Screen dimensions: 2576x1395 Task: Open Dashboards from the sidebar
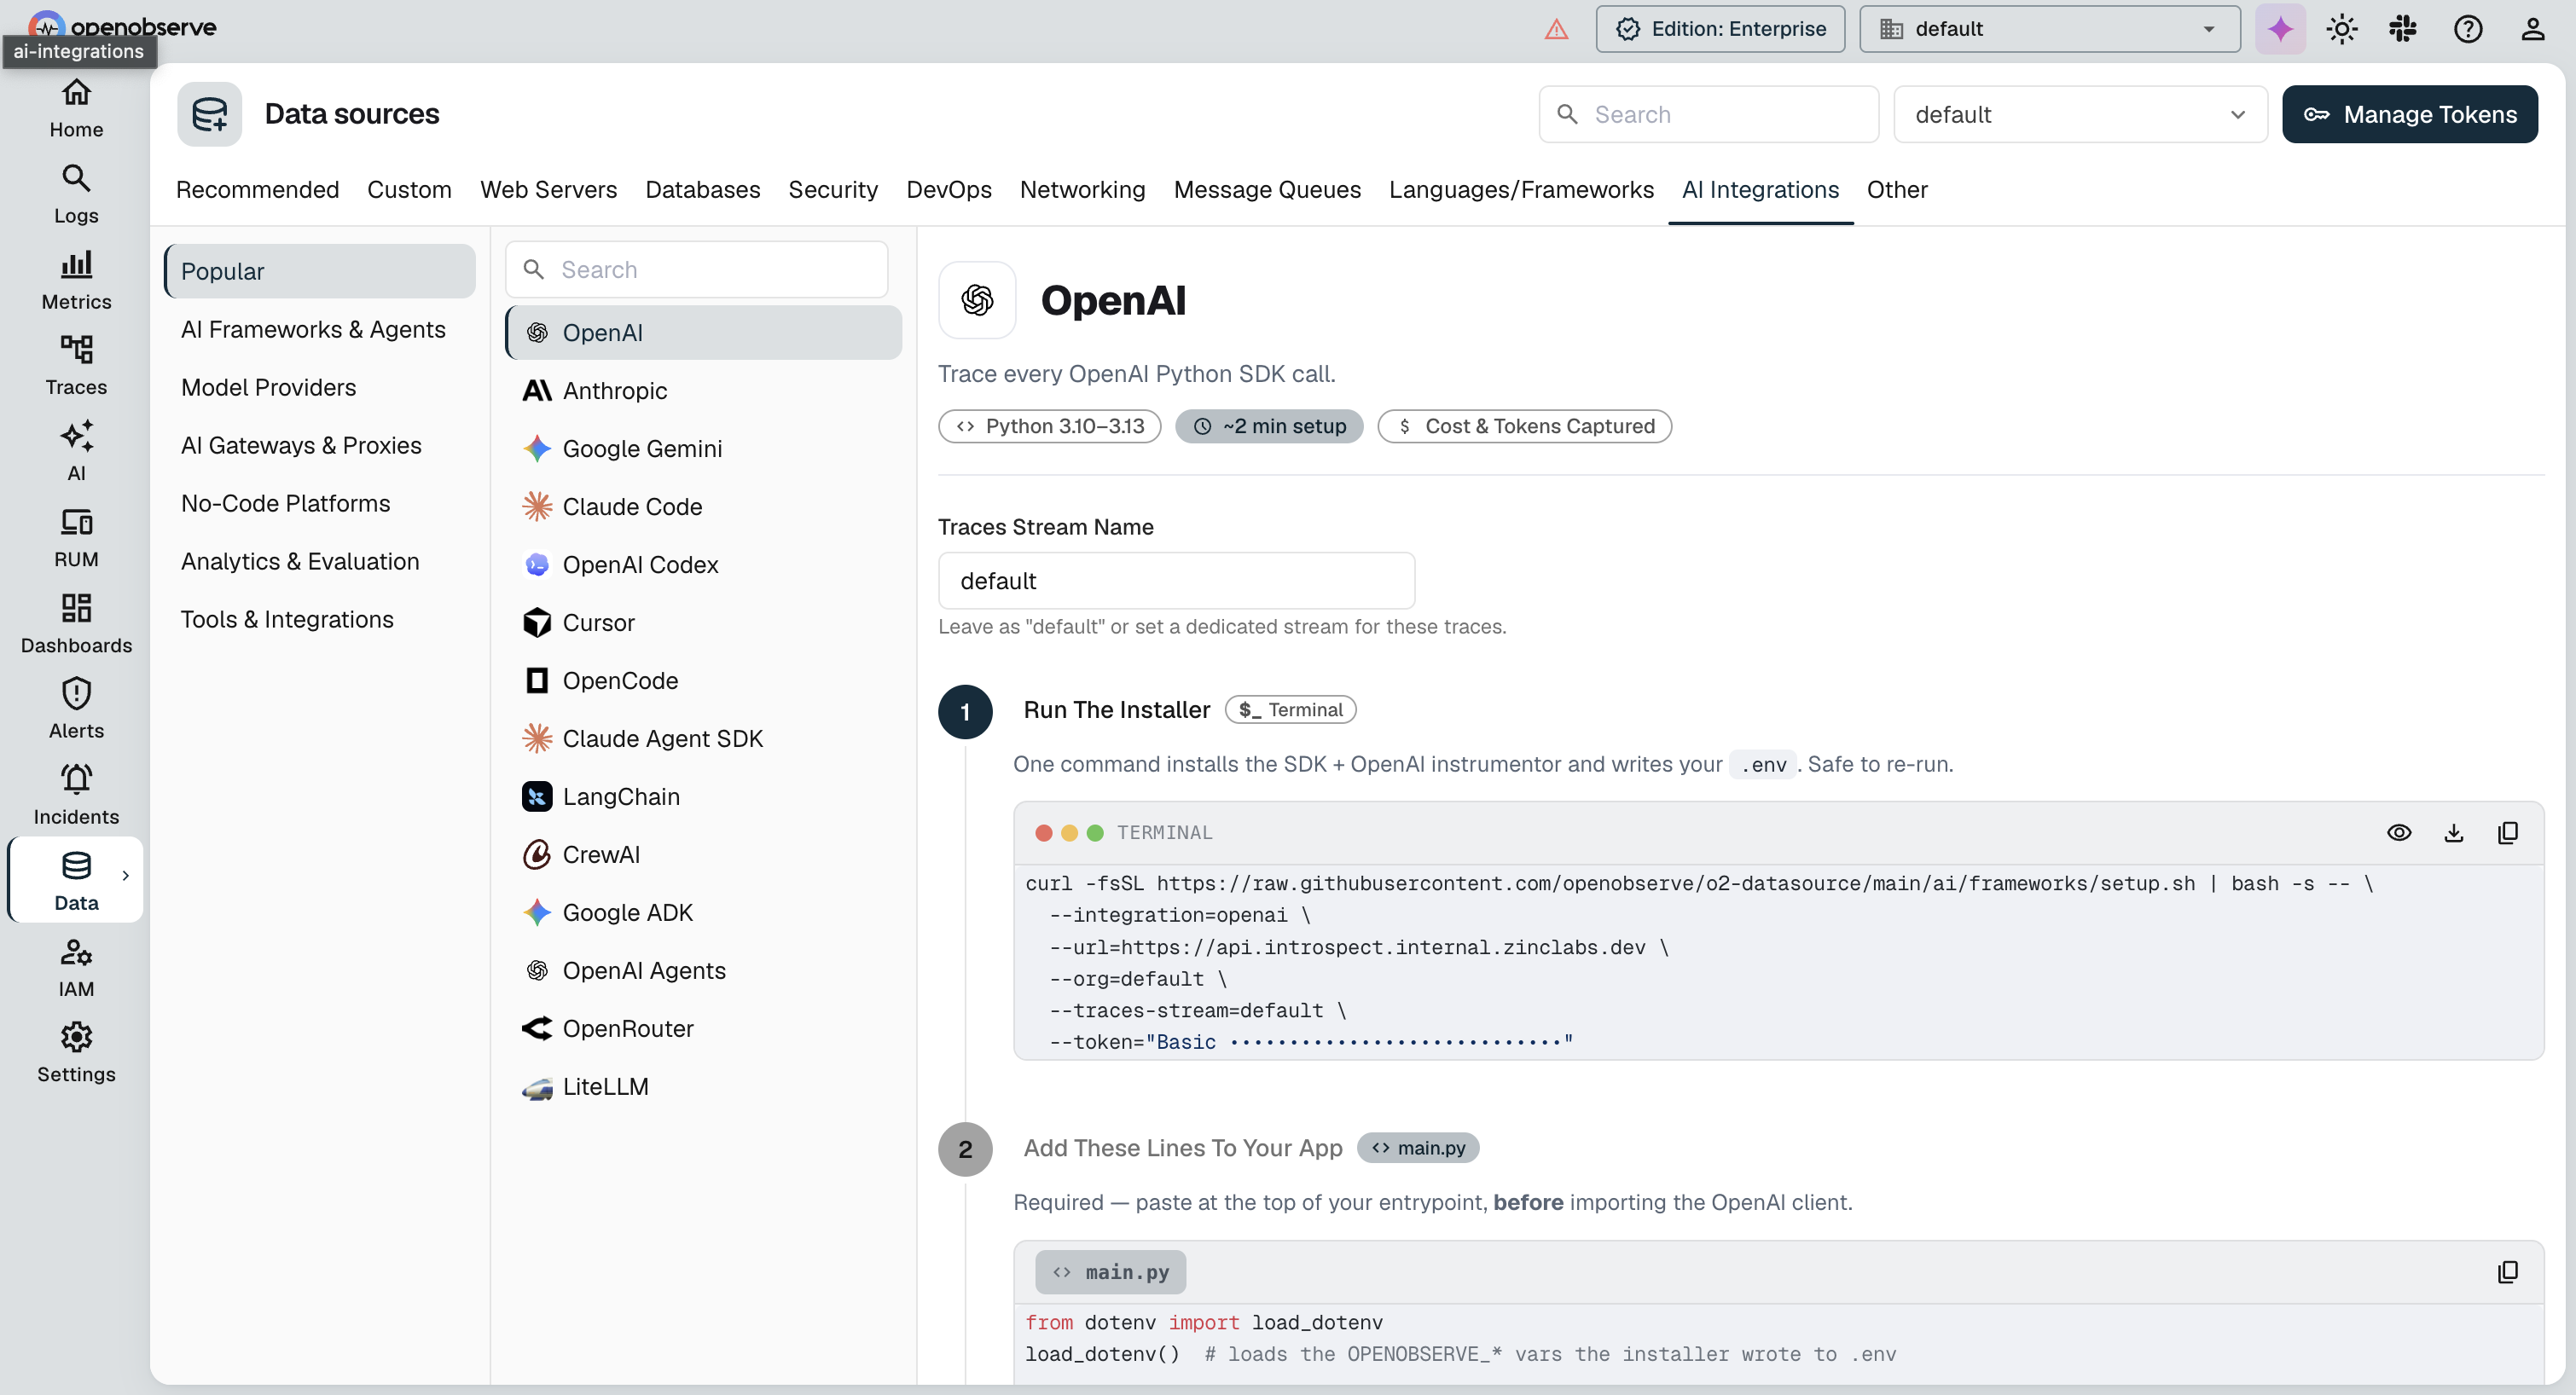(76, 624)
